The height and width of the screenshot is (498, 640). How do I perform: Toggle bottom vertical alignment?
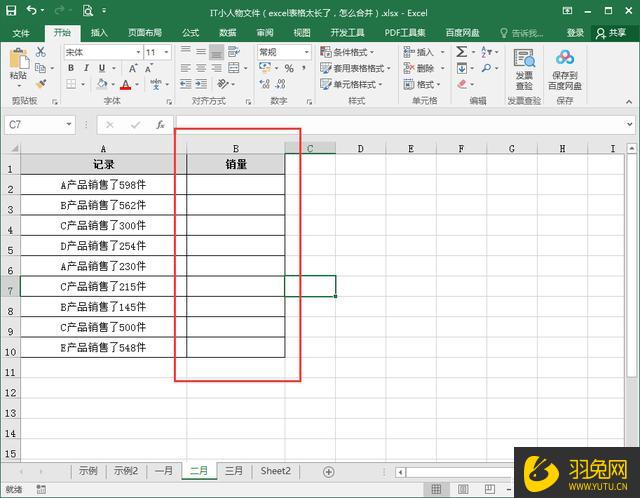click(x=216, y=52)
